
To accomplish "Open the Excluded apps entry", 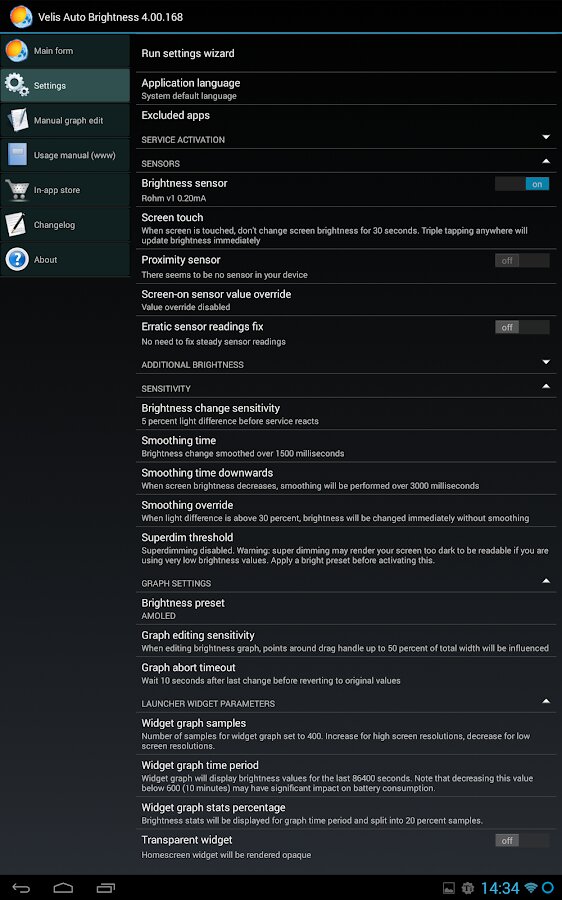I will 347,116.
